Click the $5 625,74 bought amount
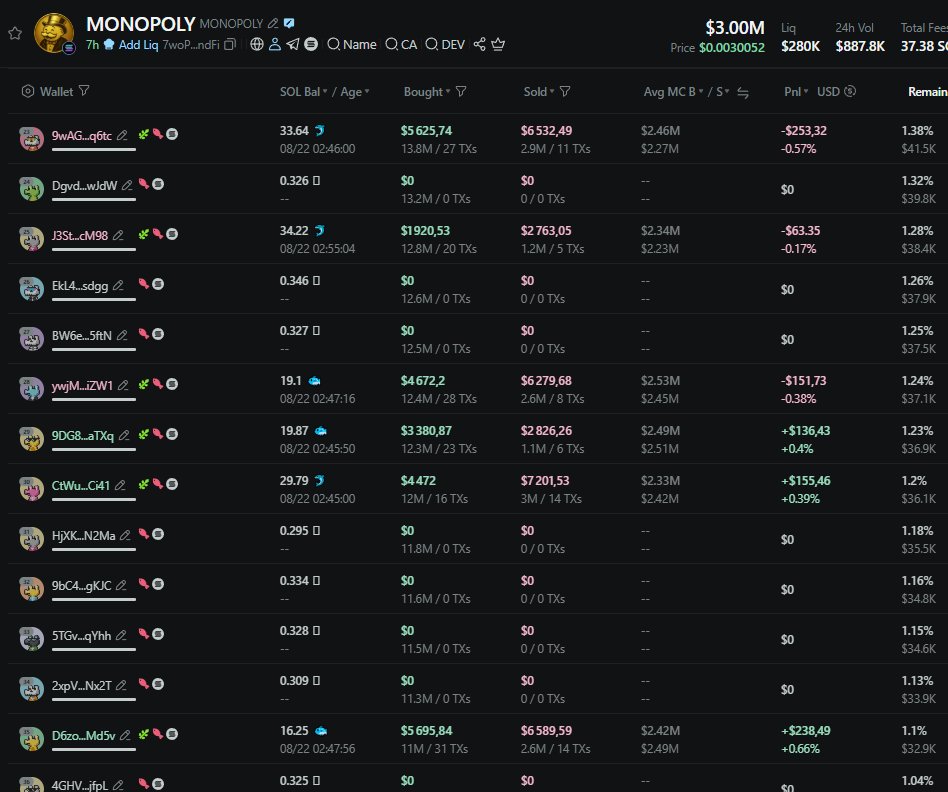The width and height of the screenshot is (948, 792). [x=426, y=131]
